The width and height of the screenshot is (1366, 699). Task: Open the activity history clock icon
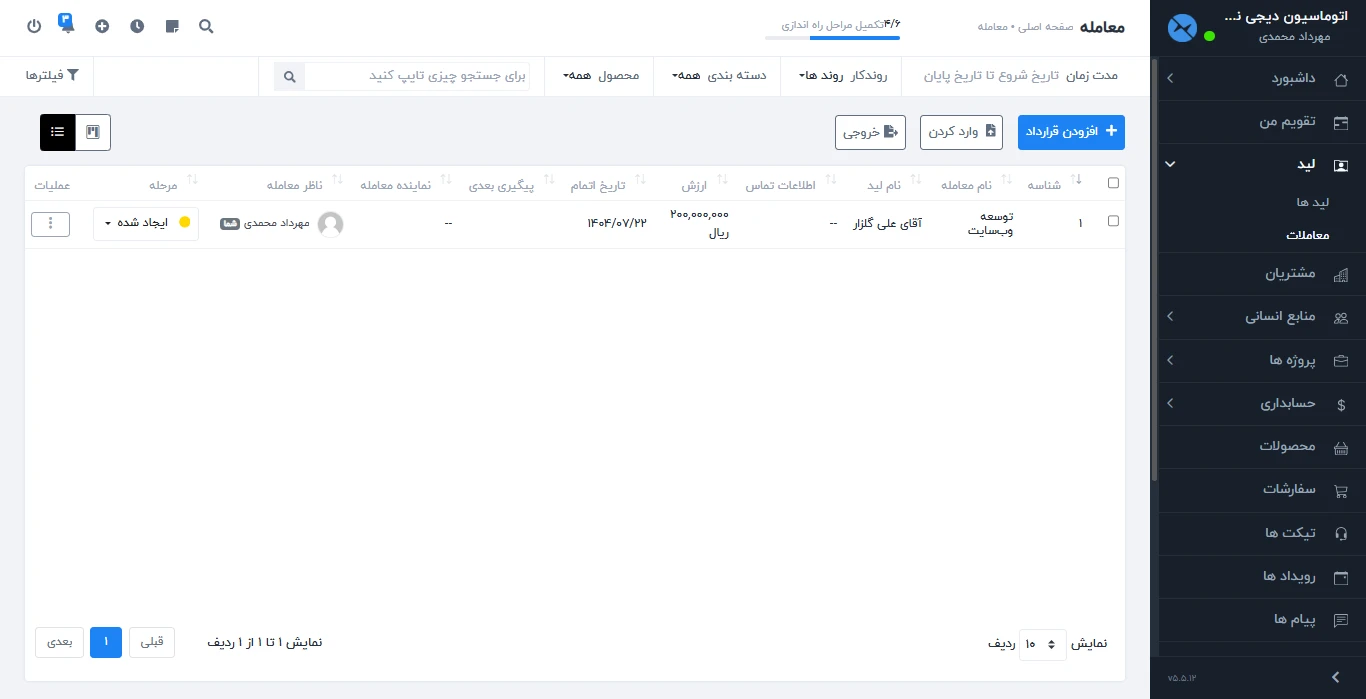click(137, 27)
